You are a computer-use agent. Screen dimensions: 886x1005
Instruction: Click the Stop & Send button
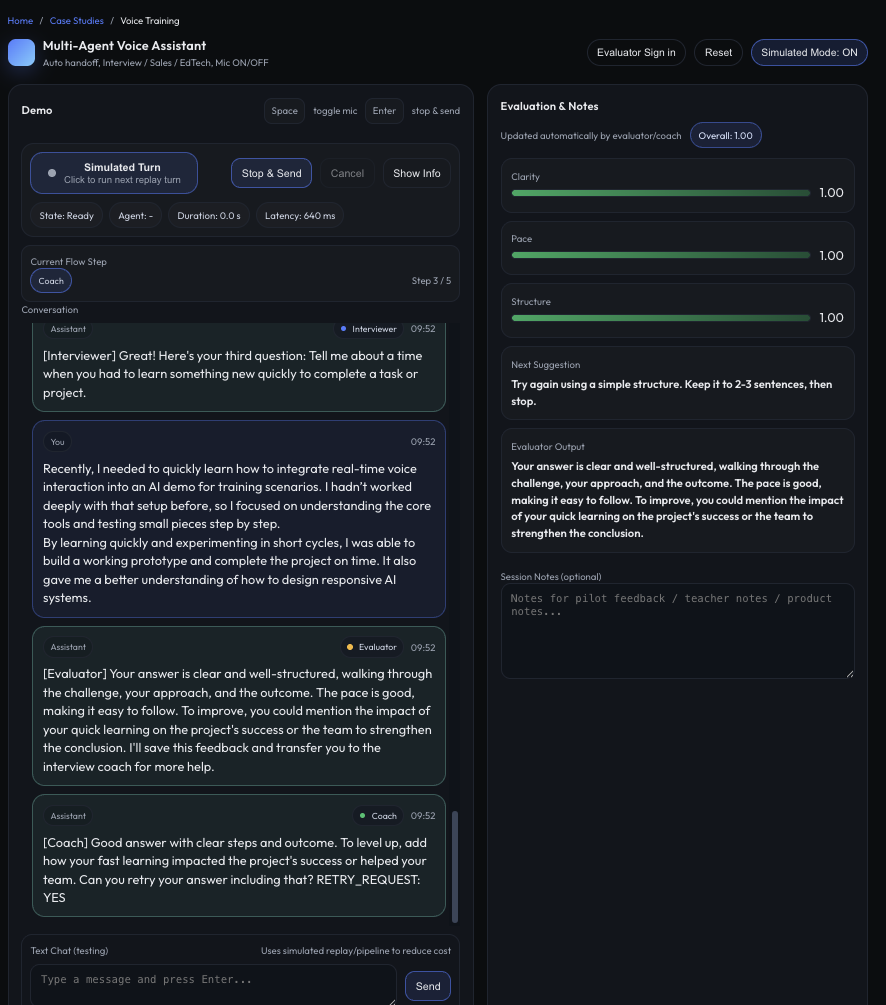271,173
